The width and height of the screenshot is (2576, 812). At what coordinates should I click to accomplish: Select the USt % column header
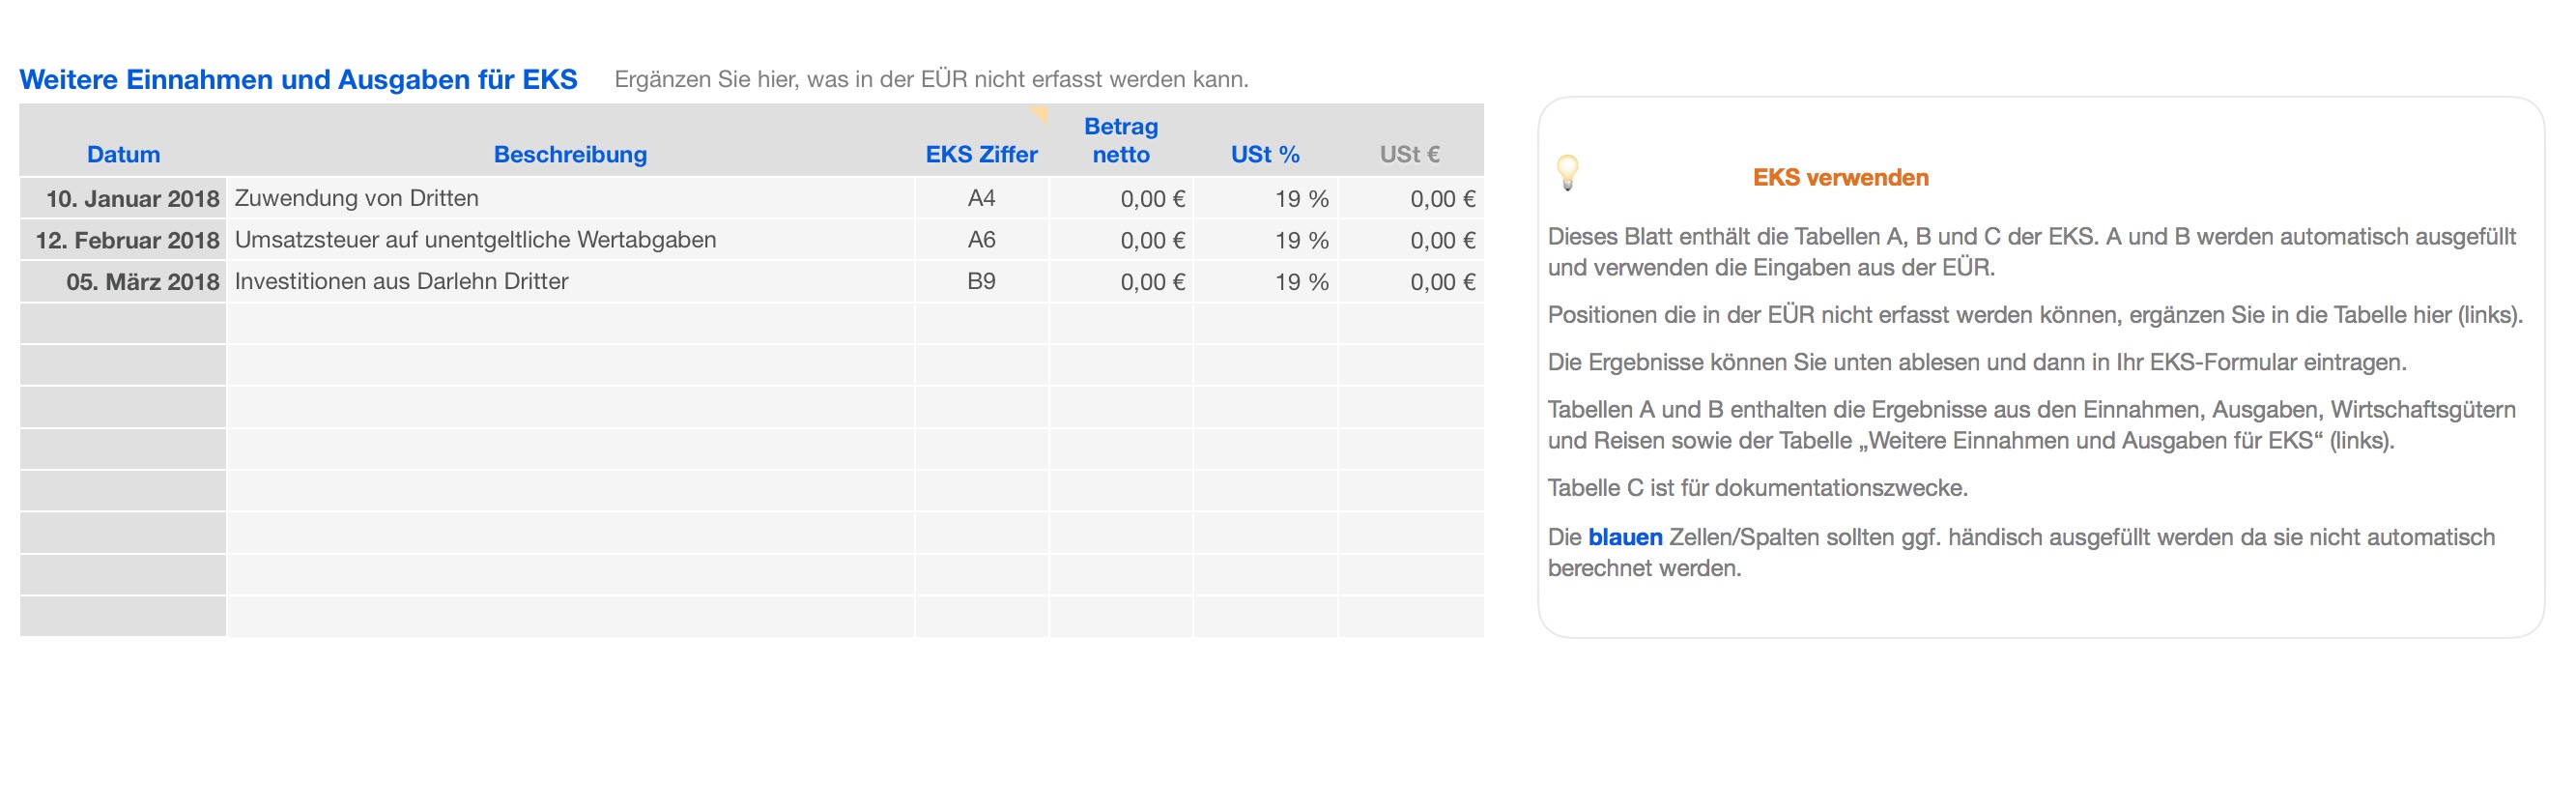tap(1264, 155)
